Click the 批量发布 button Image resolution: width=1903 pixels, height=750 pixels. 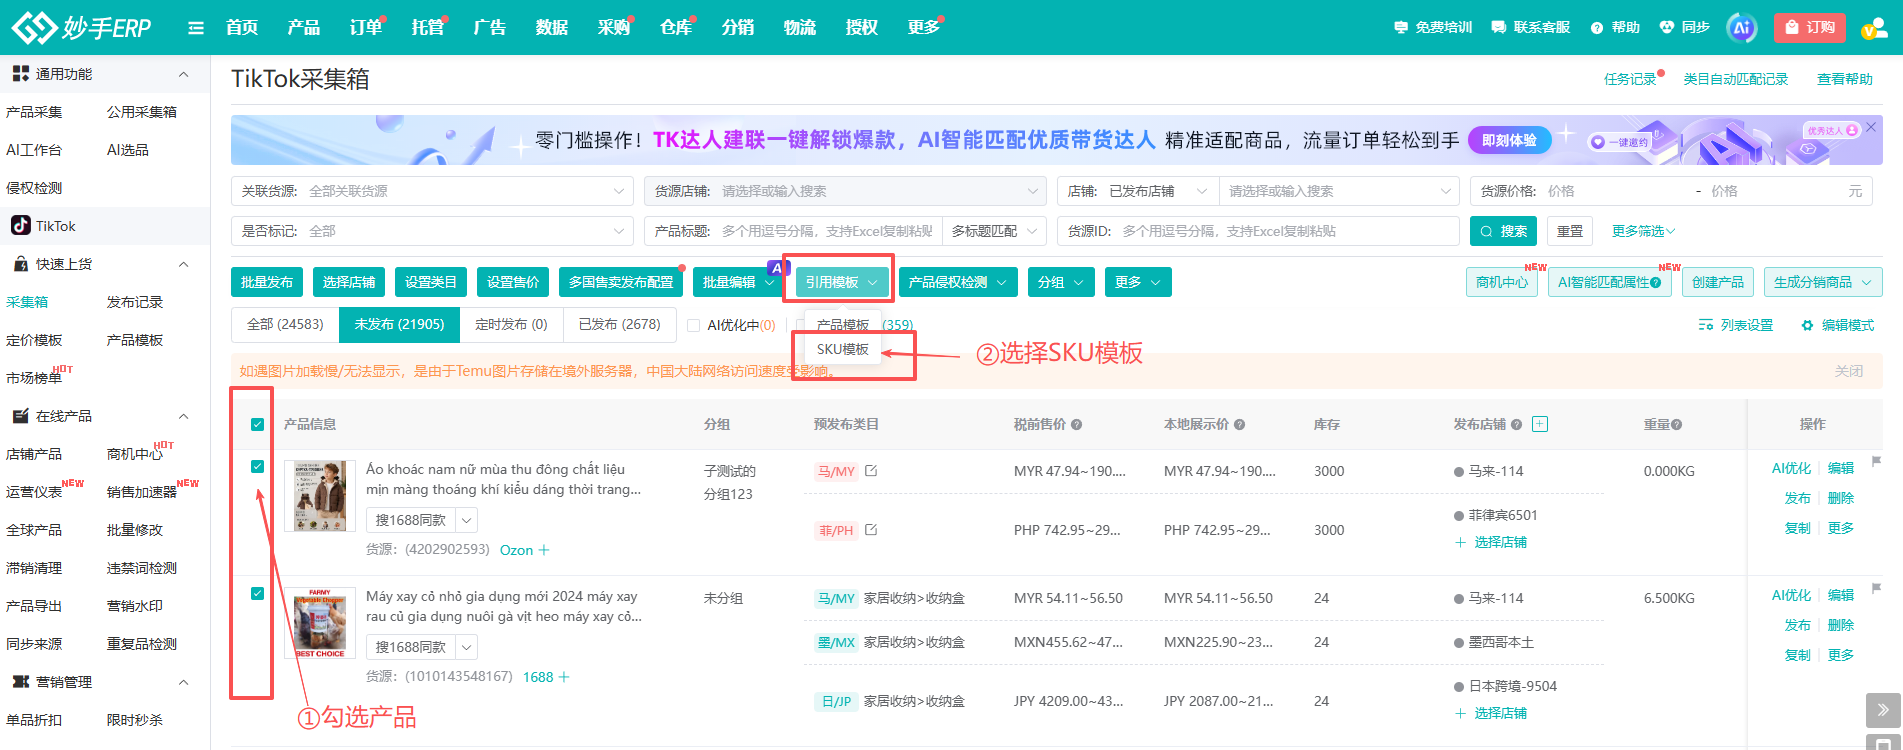[x=267, y=282]
